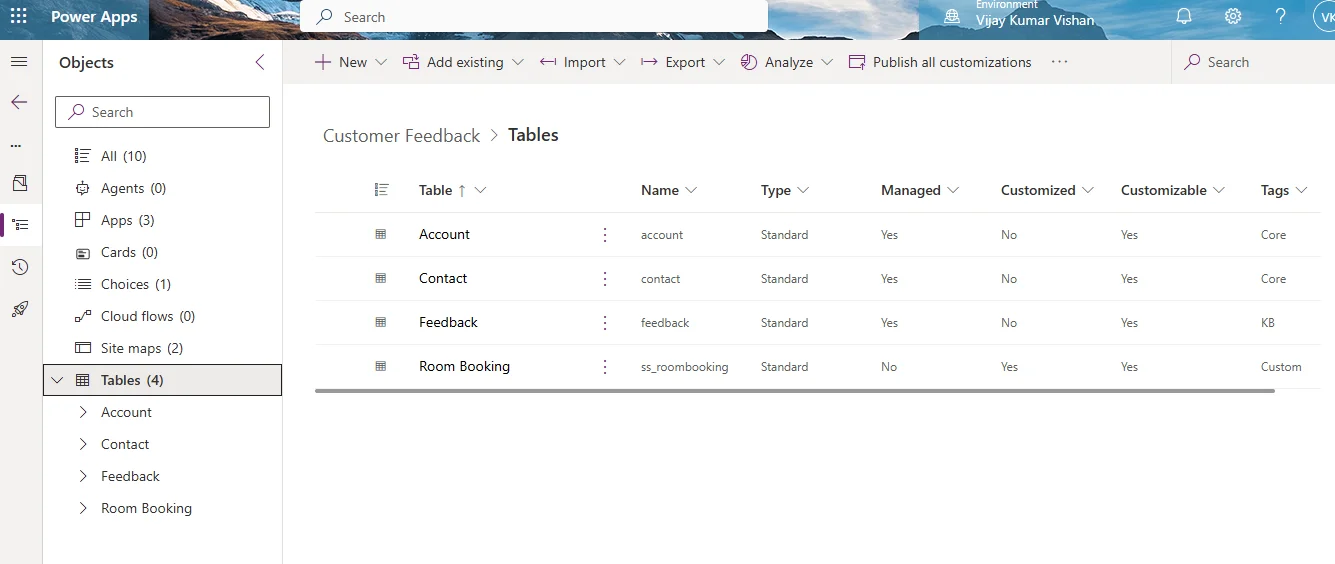Open the History icon in left rail
The height and width of the screenshot is (564, 1335).
coord(19,267)
